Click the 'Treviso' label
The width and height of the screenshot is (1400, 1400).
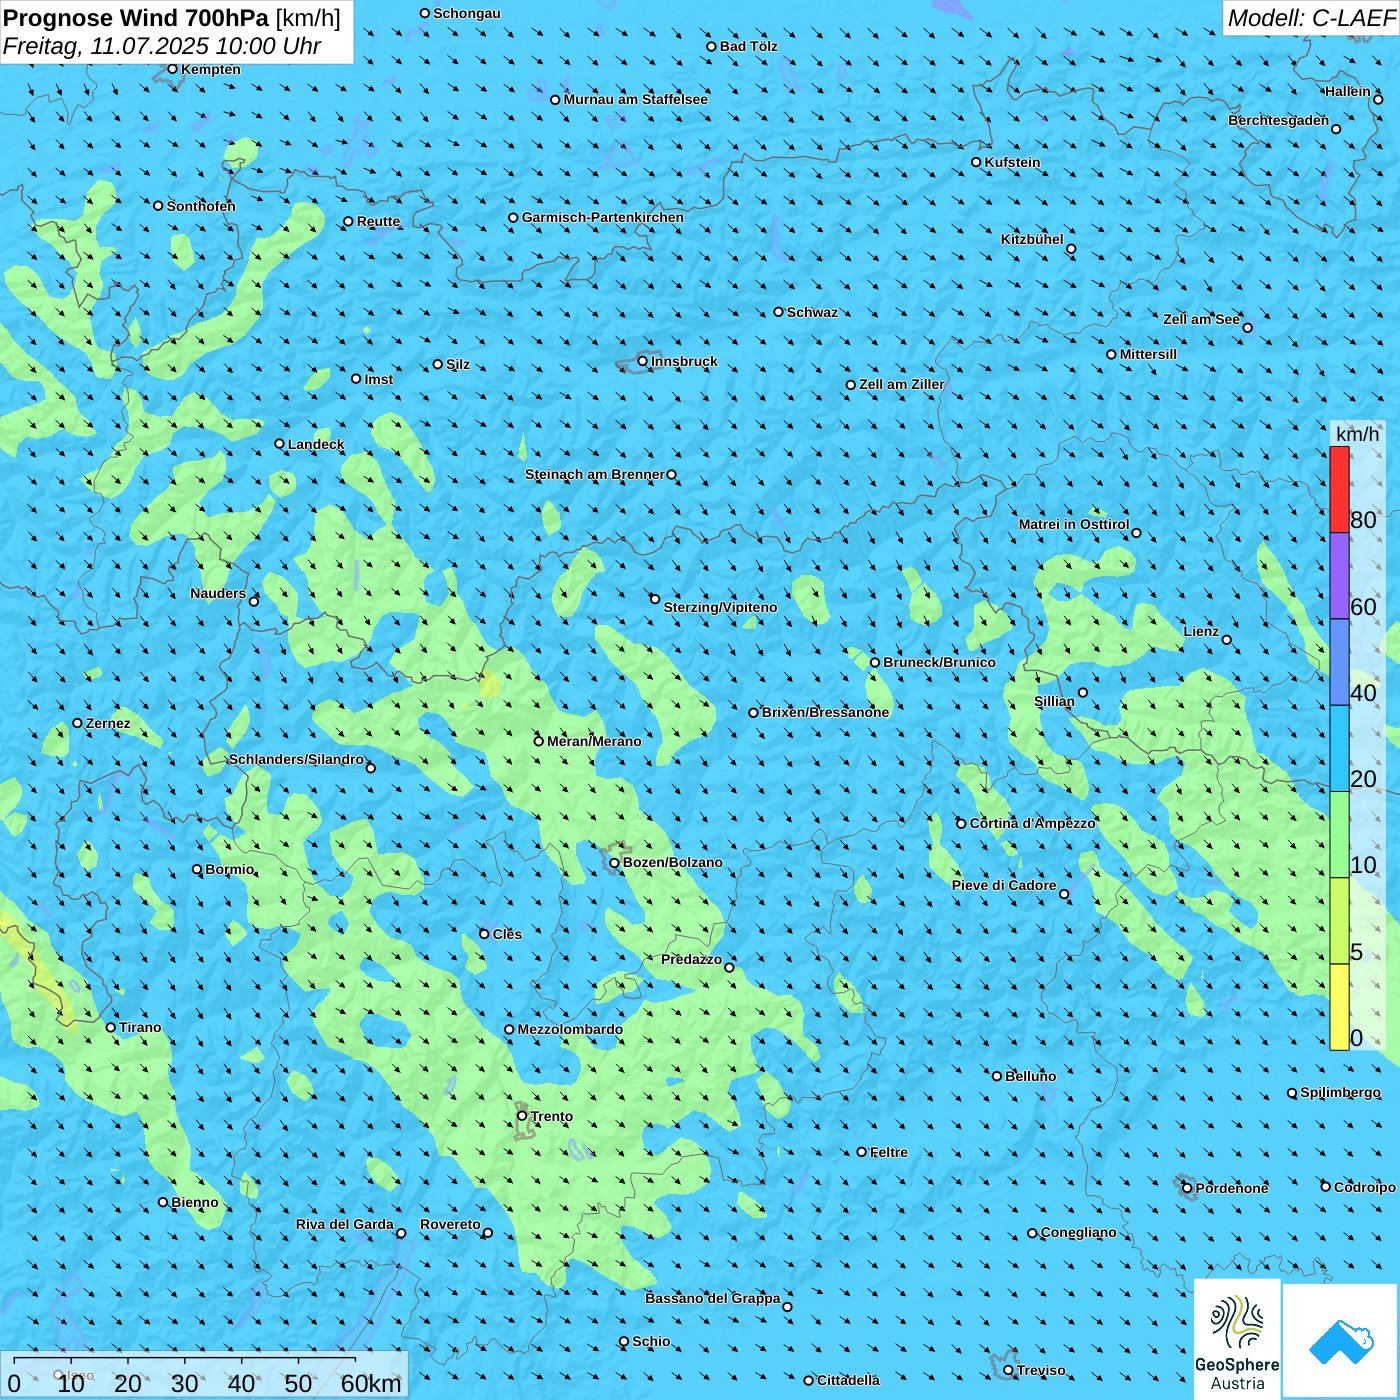tap(1041, 1370)
